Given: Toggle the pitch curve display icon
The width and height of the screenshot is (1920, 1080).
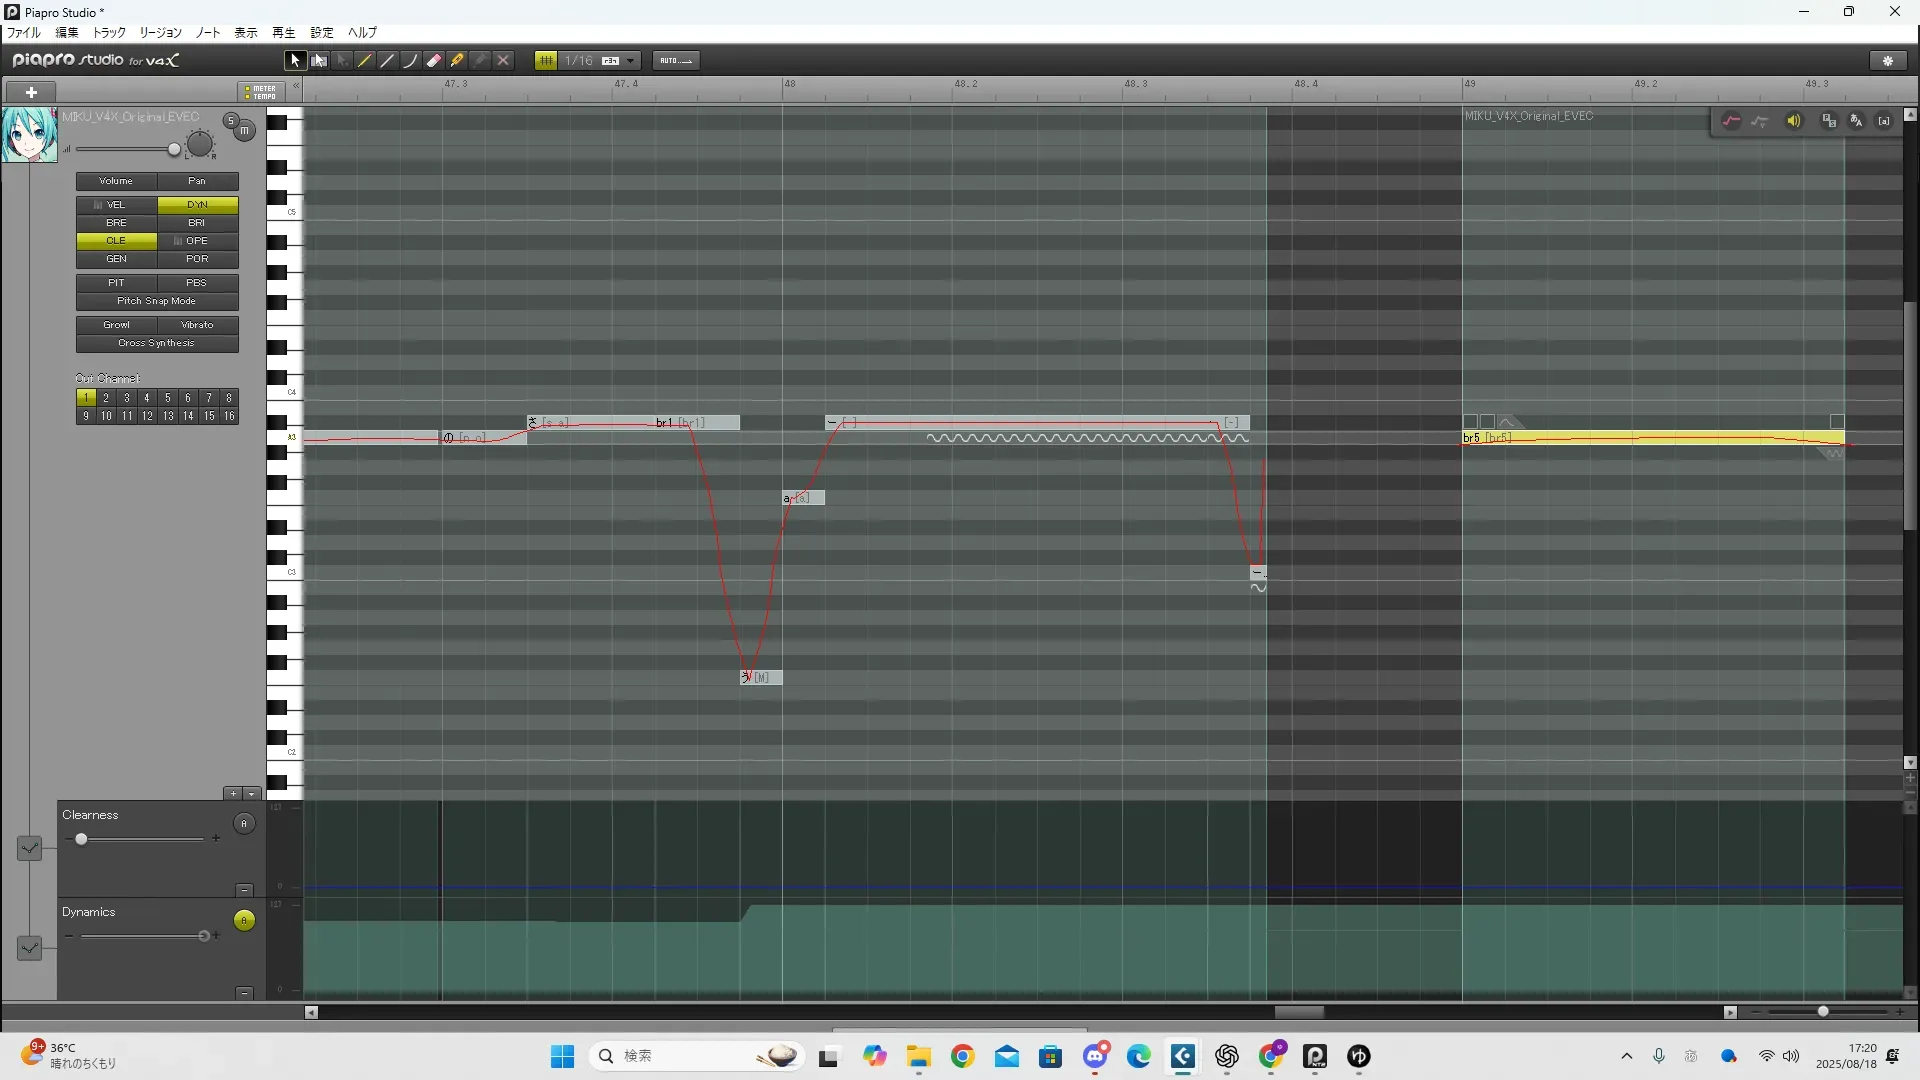Looking at the screenshot, I should point(1731,121).
